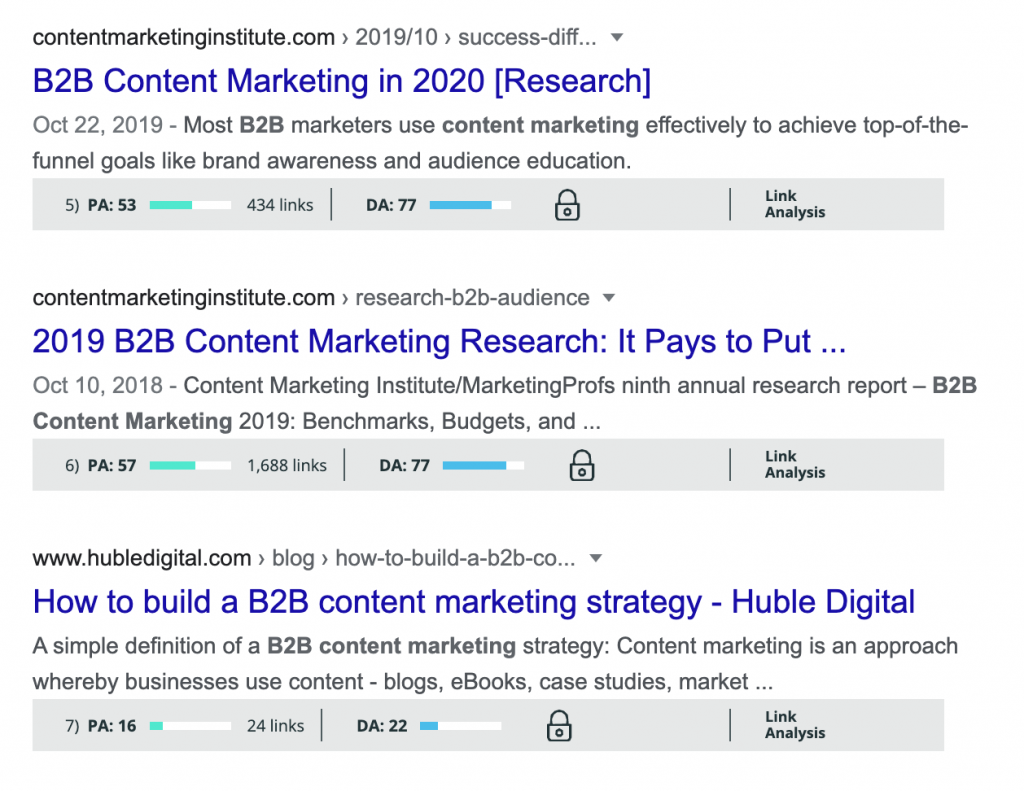Screen dimensions: 1024x791
Task: Open Link Analysis for result 5
Action: (795, 204)
